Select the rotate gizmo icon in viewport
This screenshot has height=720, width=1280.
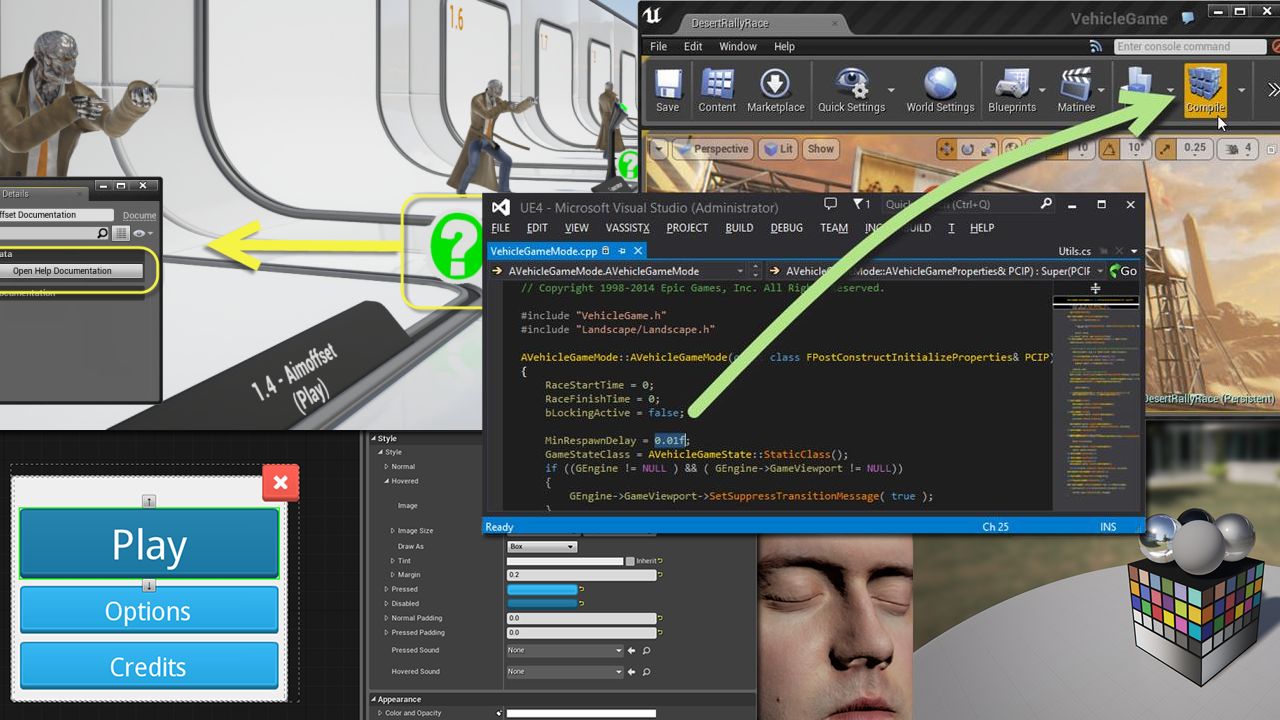tap(968, 149)
